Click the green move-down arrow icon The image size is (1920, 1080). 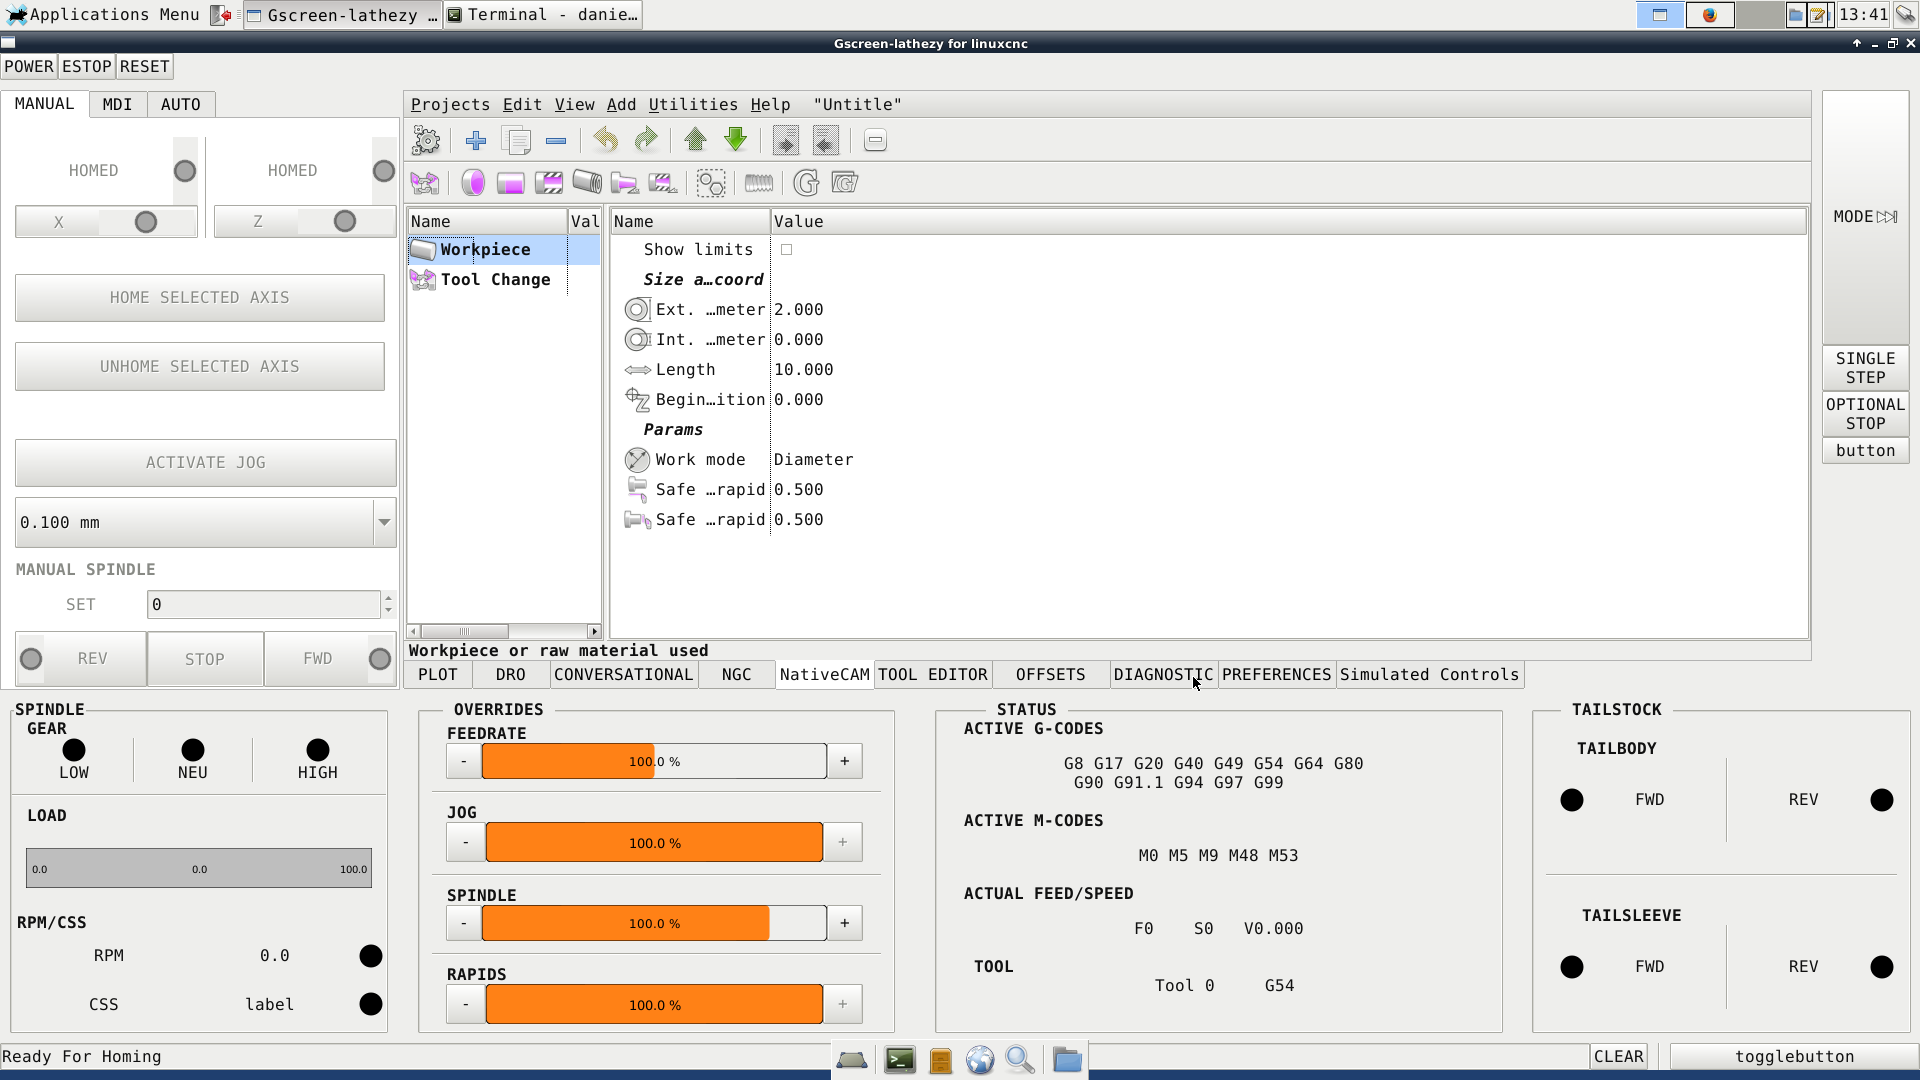click(x=735, y=141)
